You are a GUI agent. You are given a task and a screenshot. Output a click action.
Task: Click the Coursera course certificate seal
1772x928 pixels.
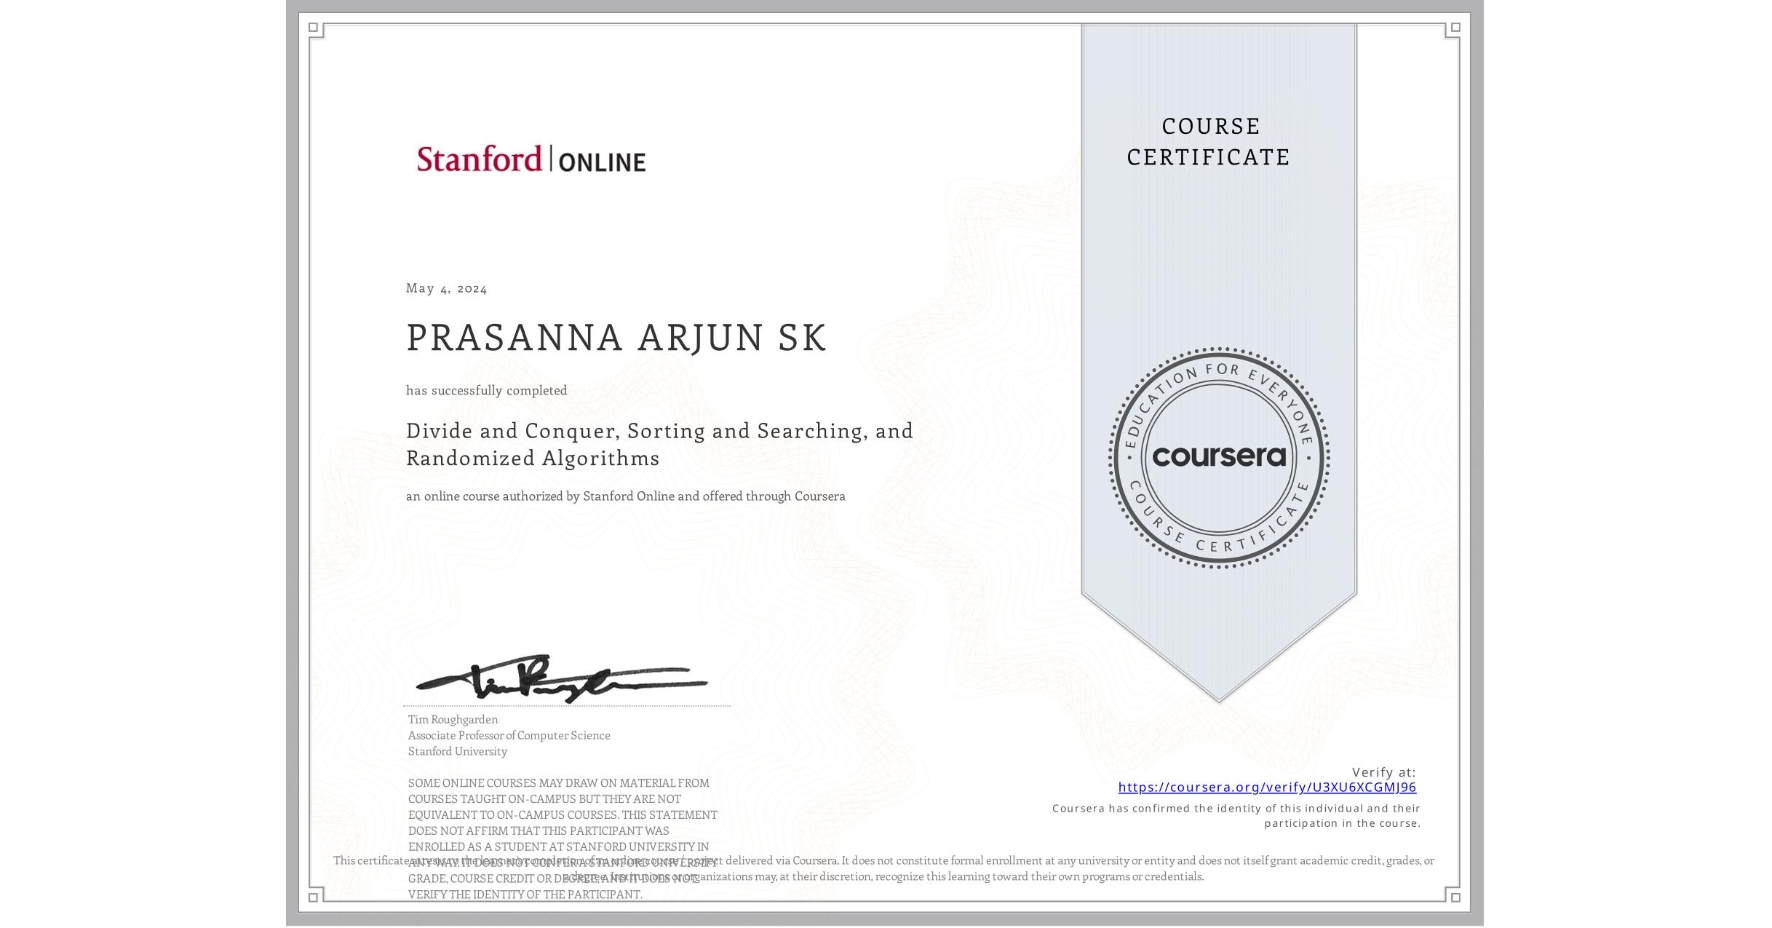[1218, 458]
